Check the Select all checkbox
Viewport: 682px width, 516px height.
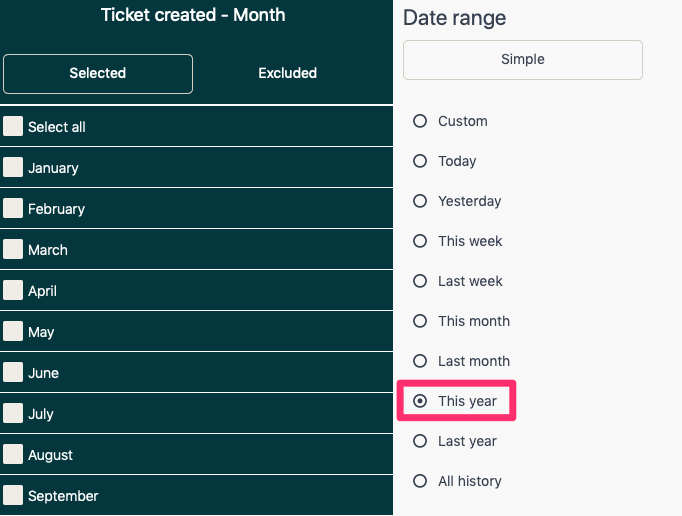click(13, 126)
